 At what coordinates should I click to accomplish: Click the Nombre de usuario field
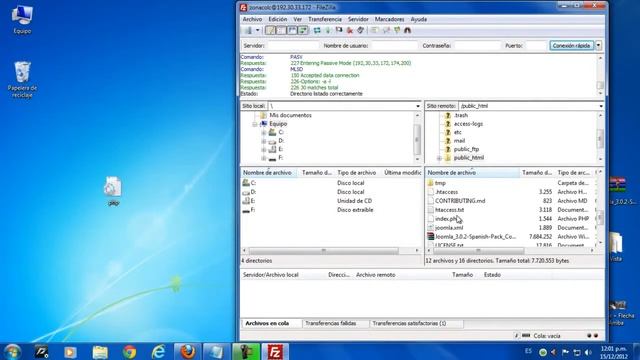point(395,46)
